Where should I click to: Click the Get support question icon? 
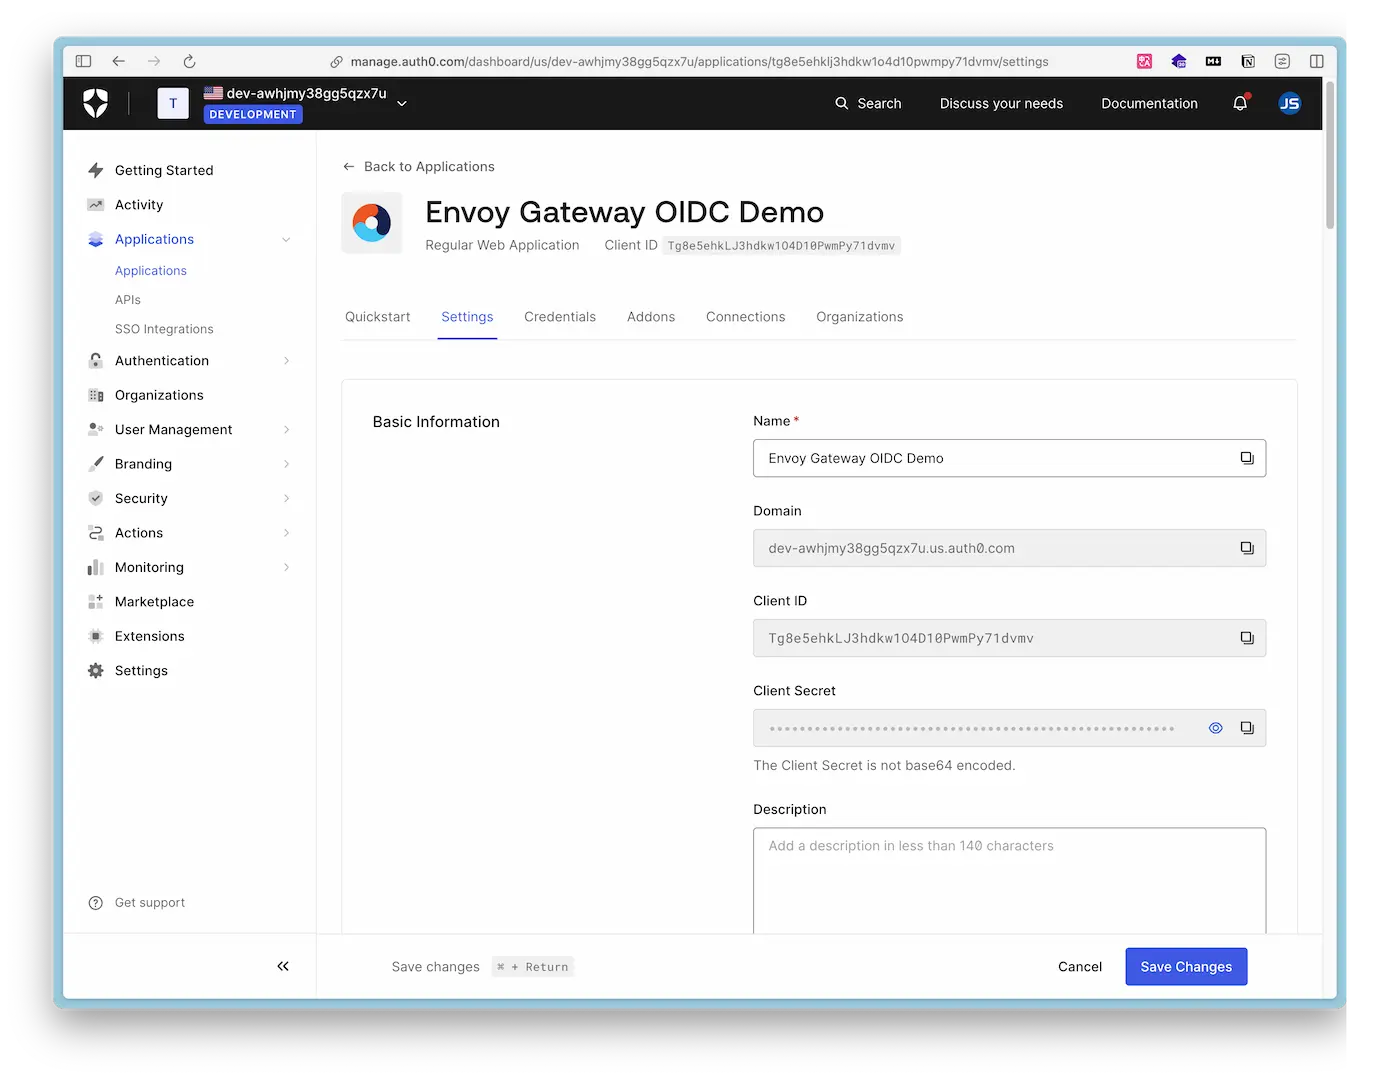(x=96, y=903)
